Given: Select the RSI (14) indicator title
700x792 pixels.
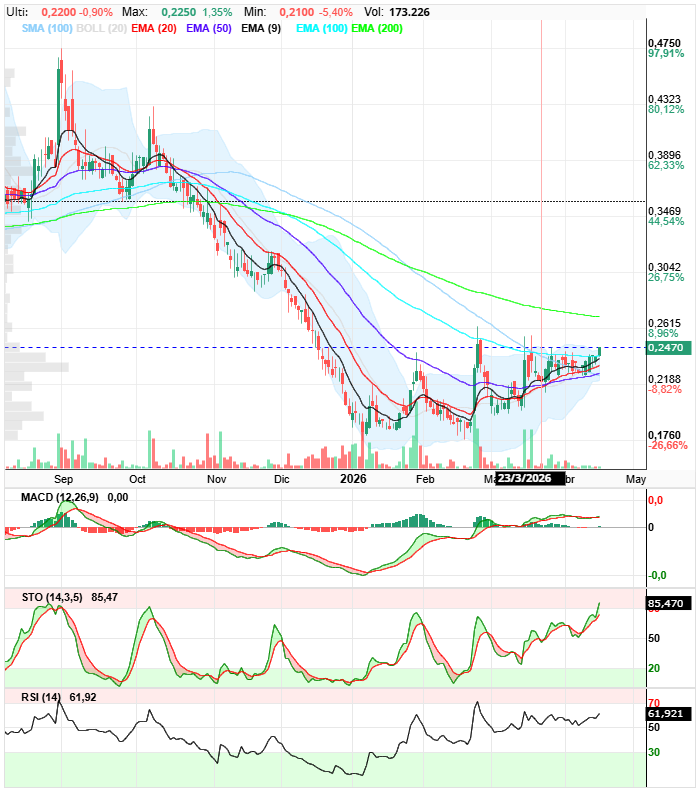Looking at the screenshot, I should tap(41, 697).
